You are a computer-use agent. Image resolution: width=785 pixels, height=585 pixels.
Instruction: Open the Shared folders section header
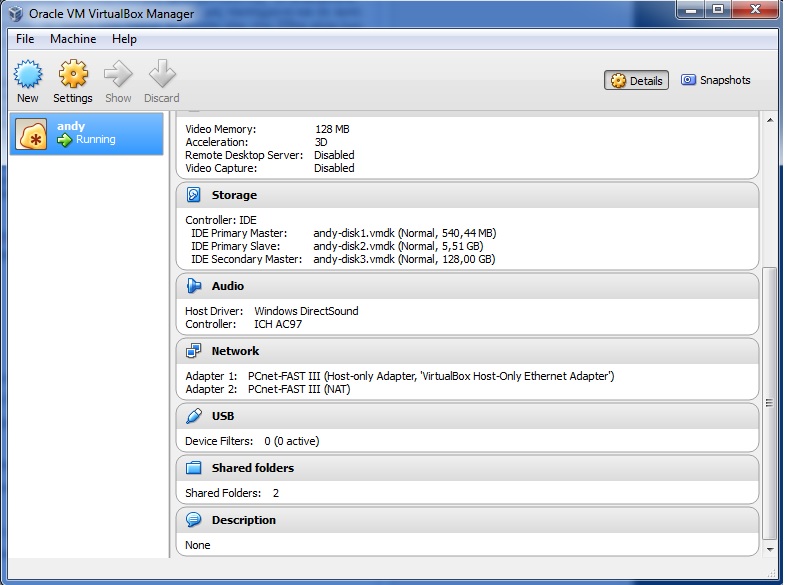467,468
